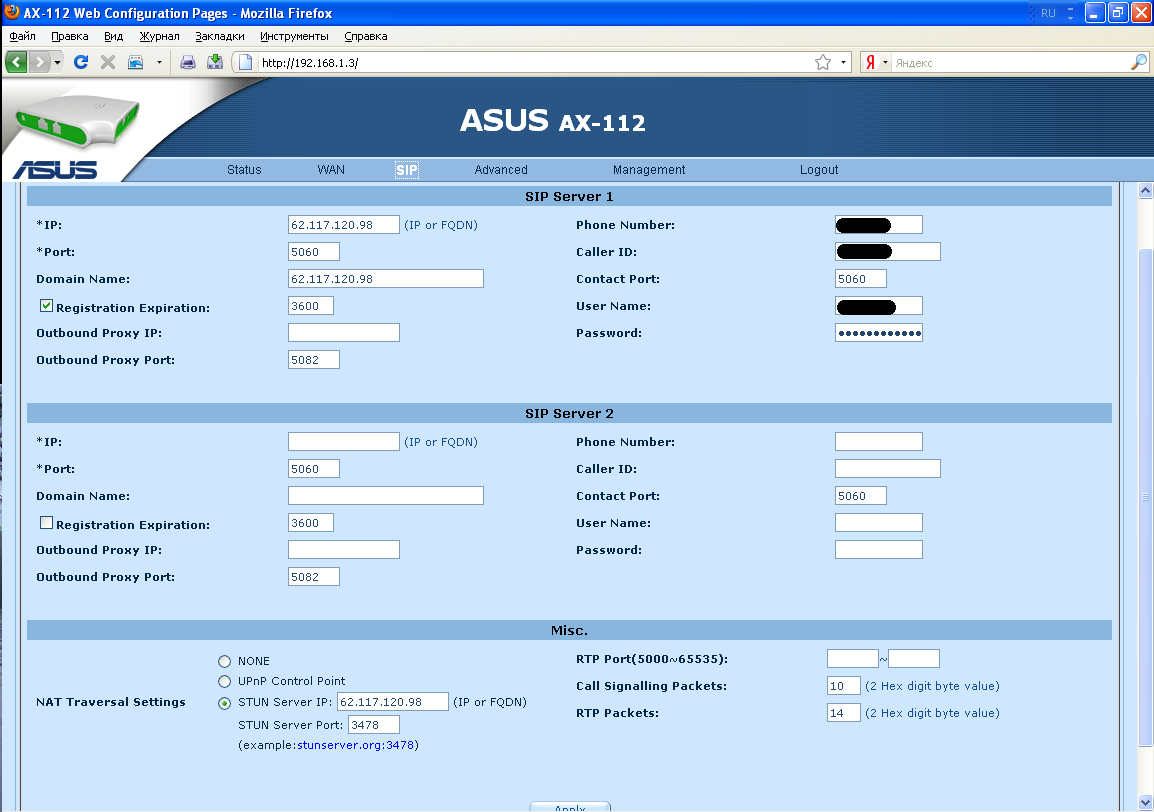Screen dimensions: 1154x812
Task: Click SIP Server 1 Domain Name field
Action: point(386,279)
